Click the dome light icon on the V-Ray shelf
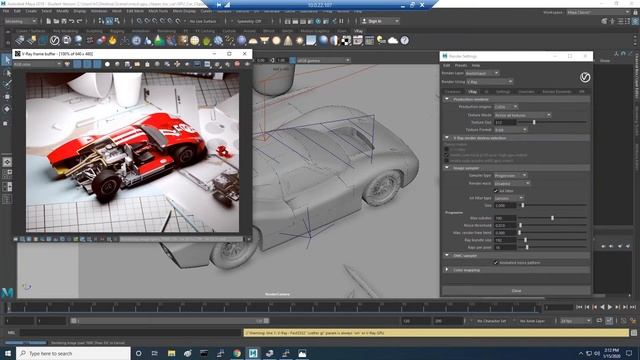Image resolution: width=640 pixels, height=360 pixels. 253,41
